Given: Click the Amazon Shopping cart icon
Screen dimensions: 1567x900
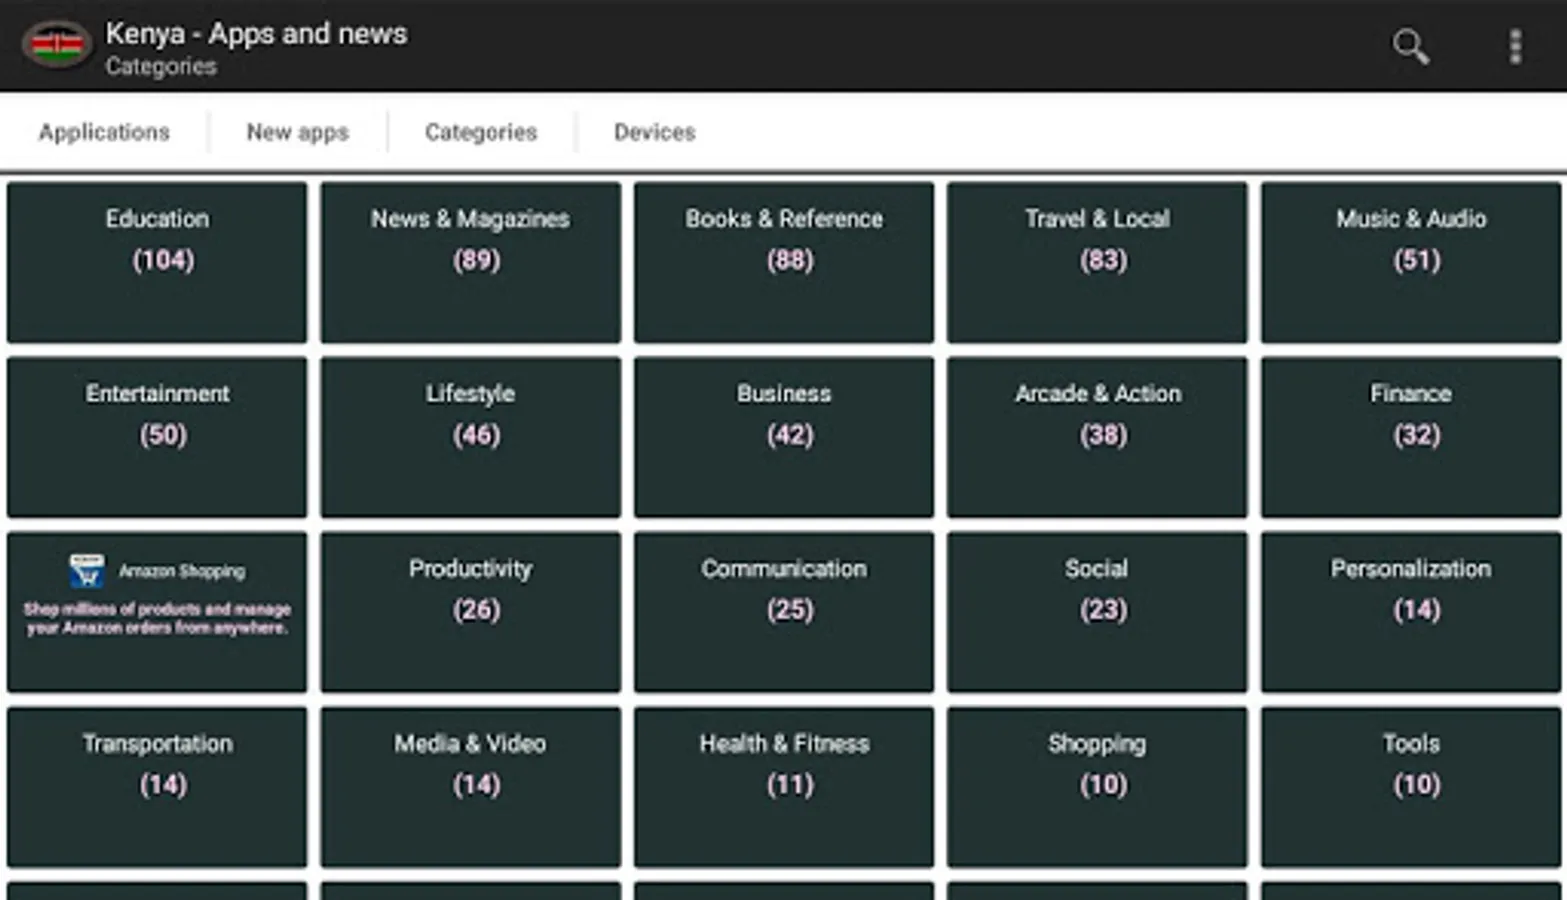Looking at the screenshot, I should (87, 570).
